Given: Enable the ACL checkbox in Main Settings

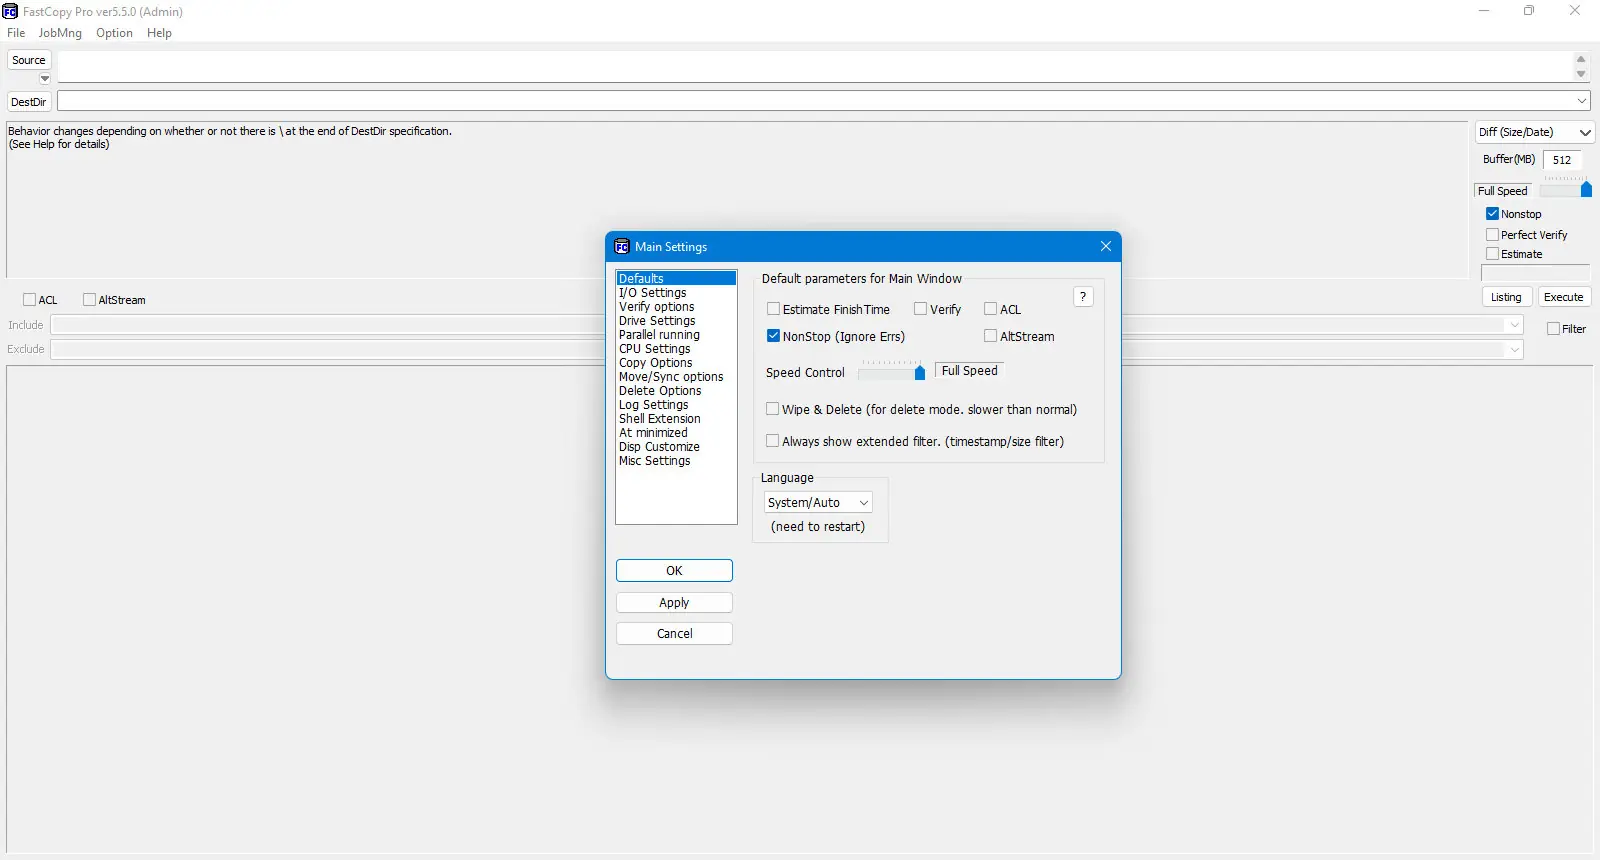Looking at the screenshot, I should [990, 309].
